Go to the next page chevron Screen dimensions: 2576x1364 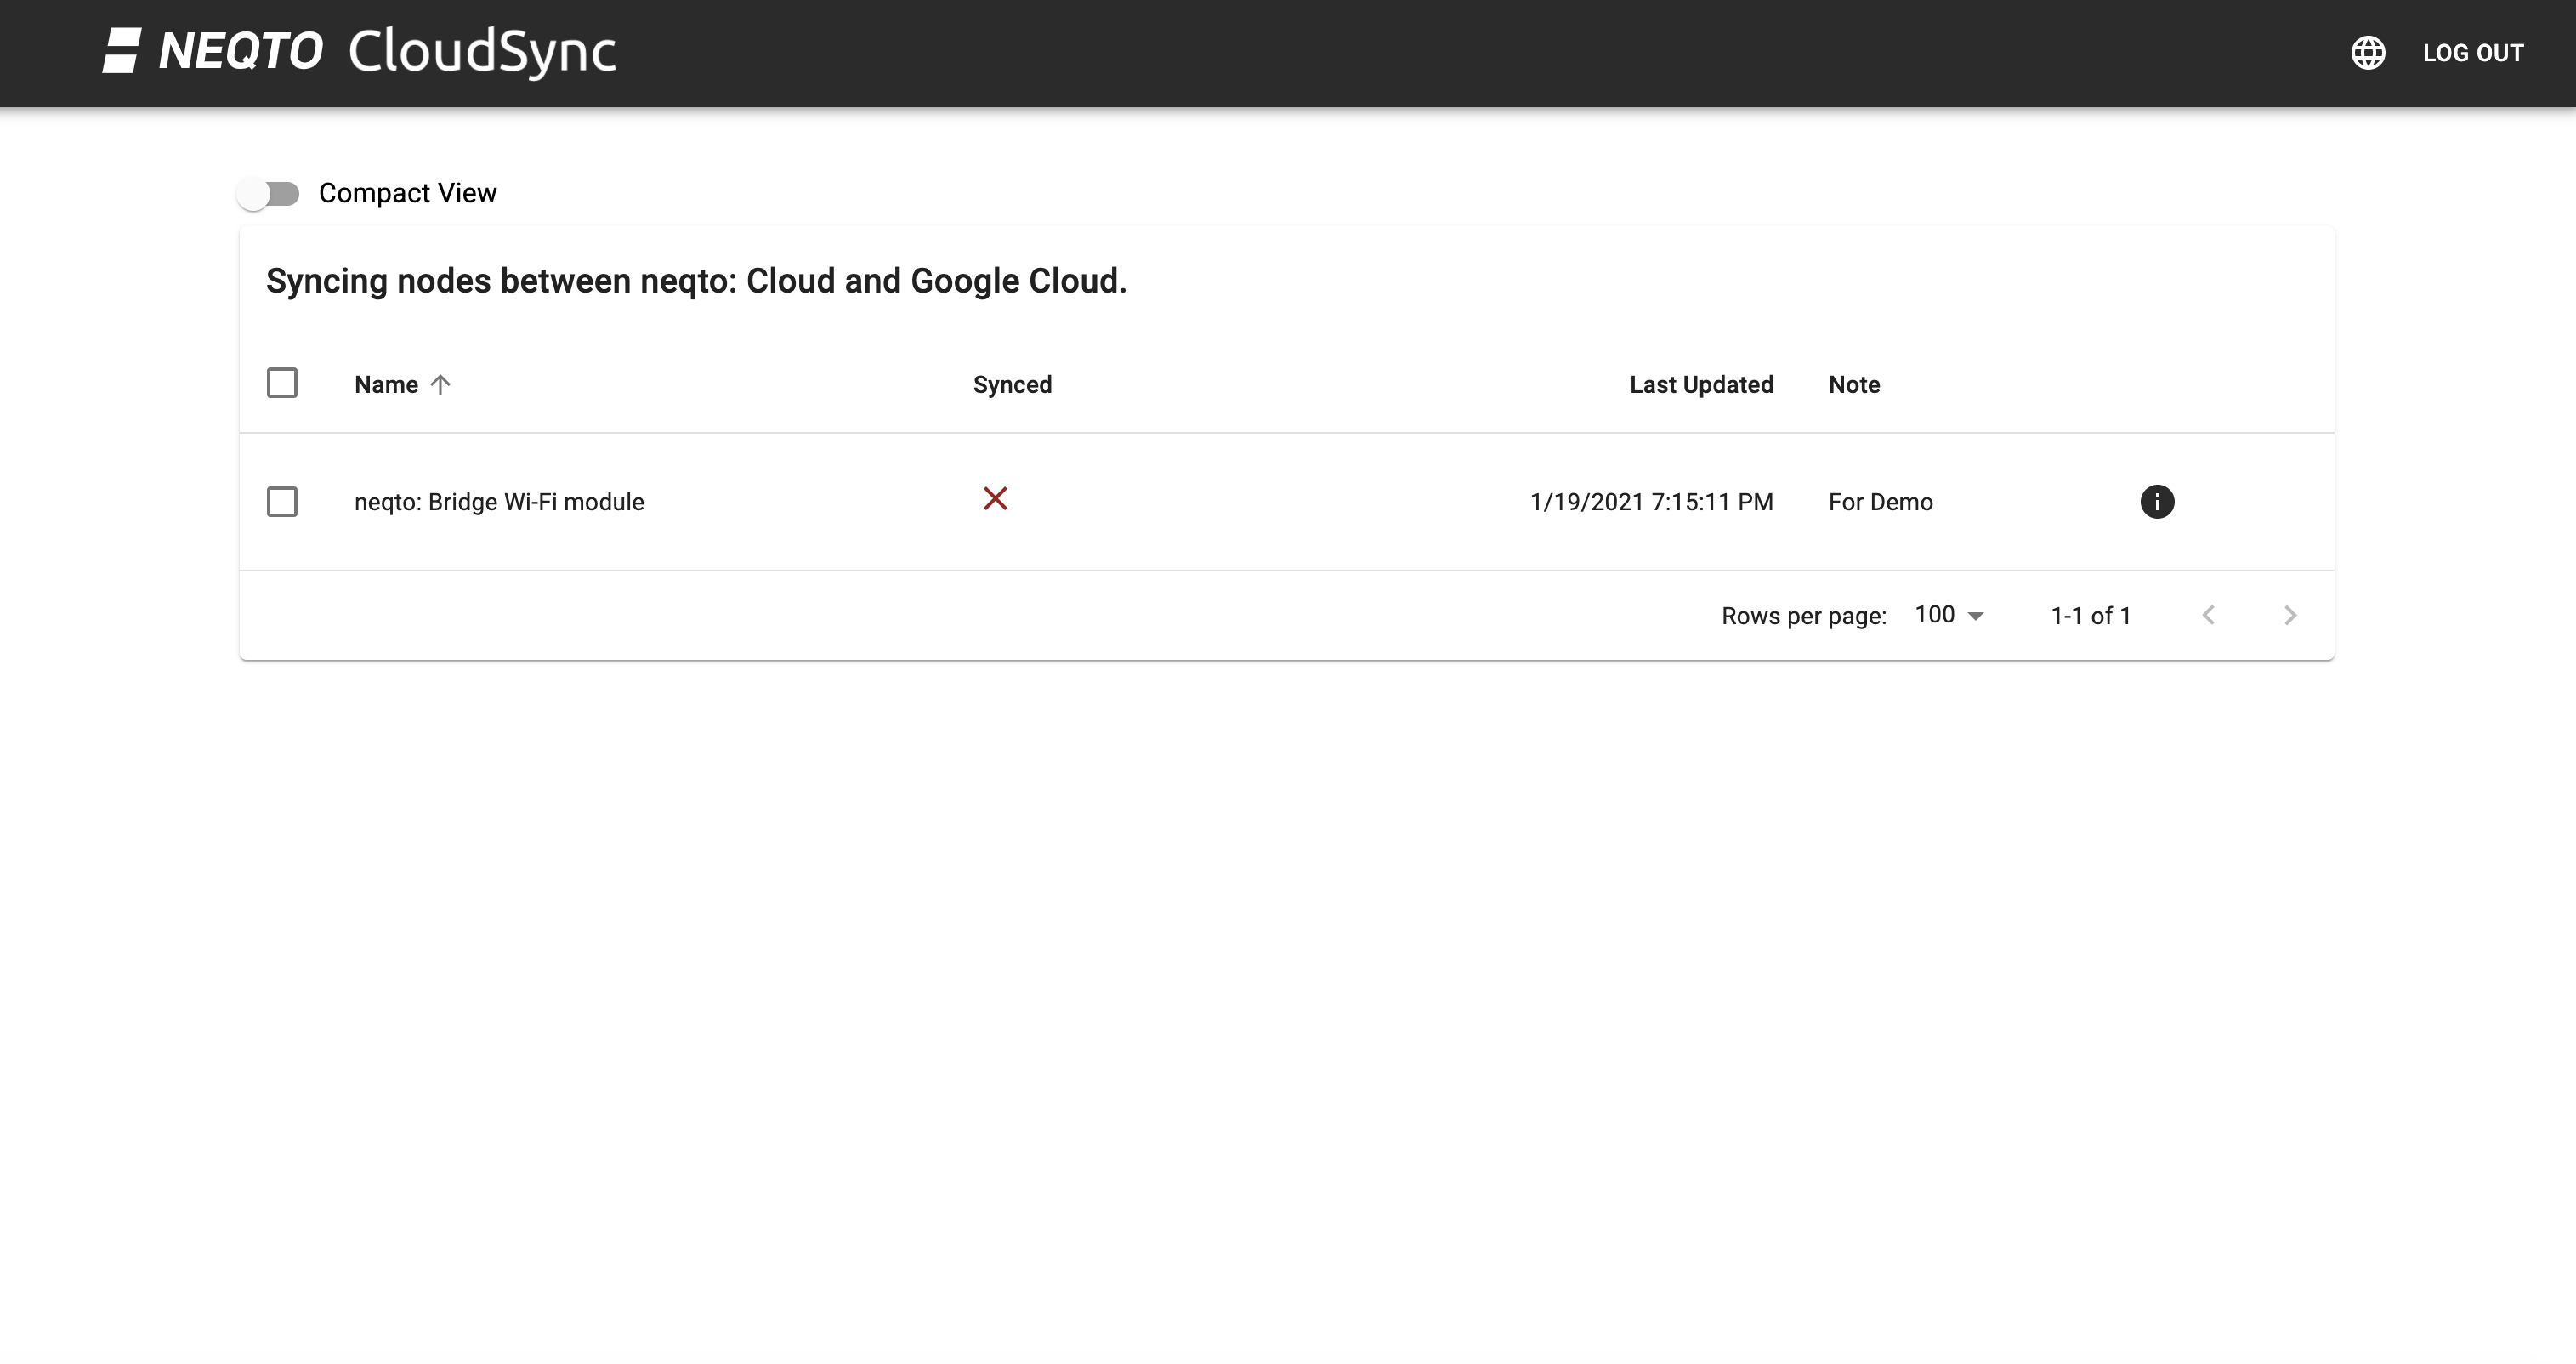tap(2290, 615)
